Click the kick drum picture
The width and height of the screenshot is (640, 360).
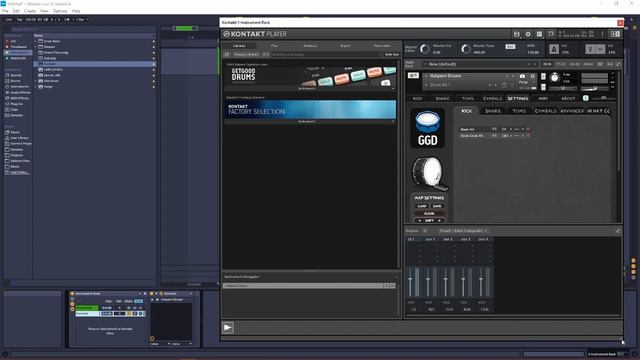(x=429, y=173)
